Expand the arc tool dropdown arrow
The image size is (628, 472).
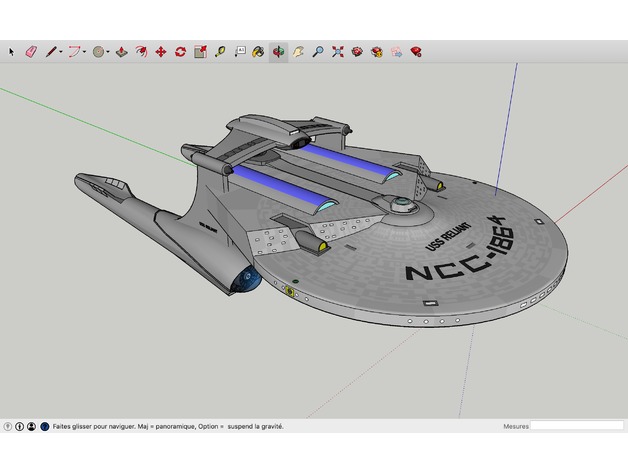point(85,51)
